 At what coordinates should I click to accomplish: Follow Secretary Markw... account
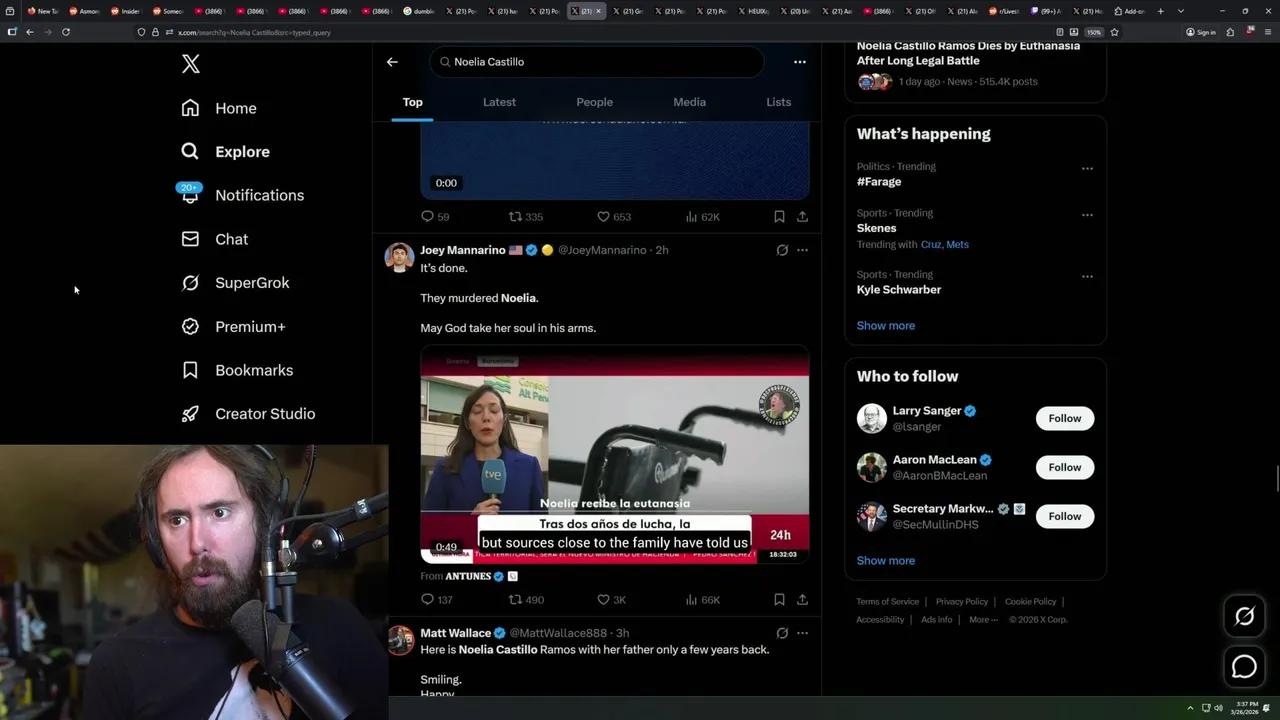tap(1065, 516)
